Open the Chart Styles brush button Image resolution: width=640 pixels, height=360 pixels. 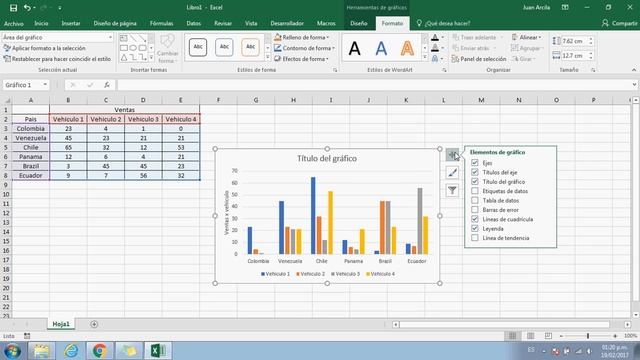coord(452,173)
